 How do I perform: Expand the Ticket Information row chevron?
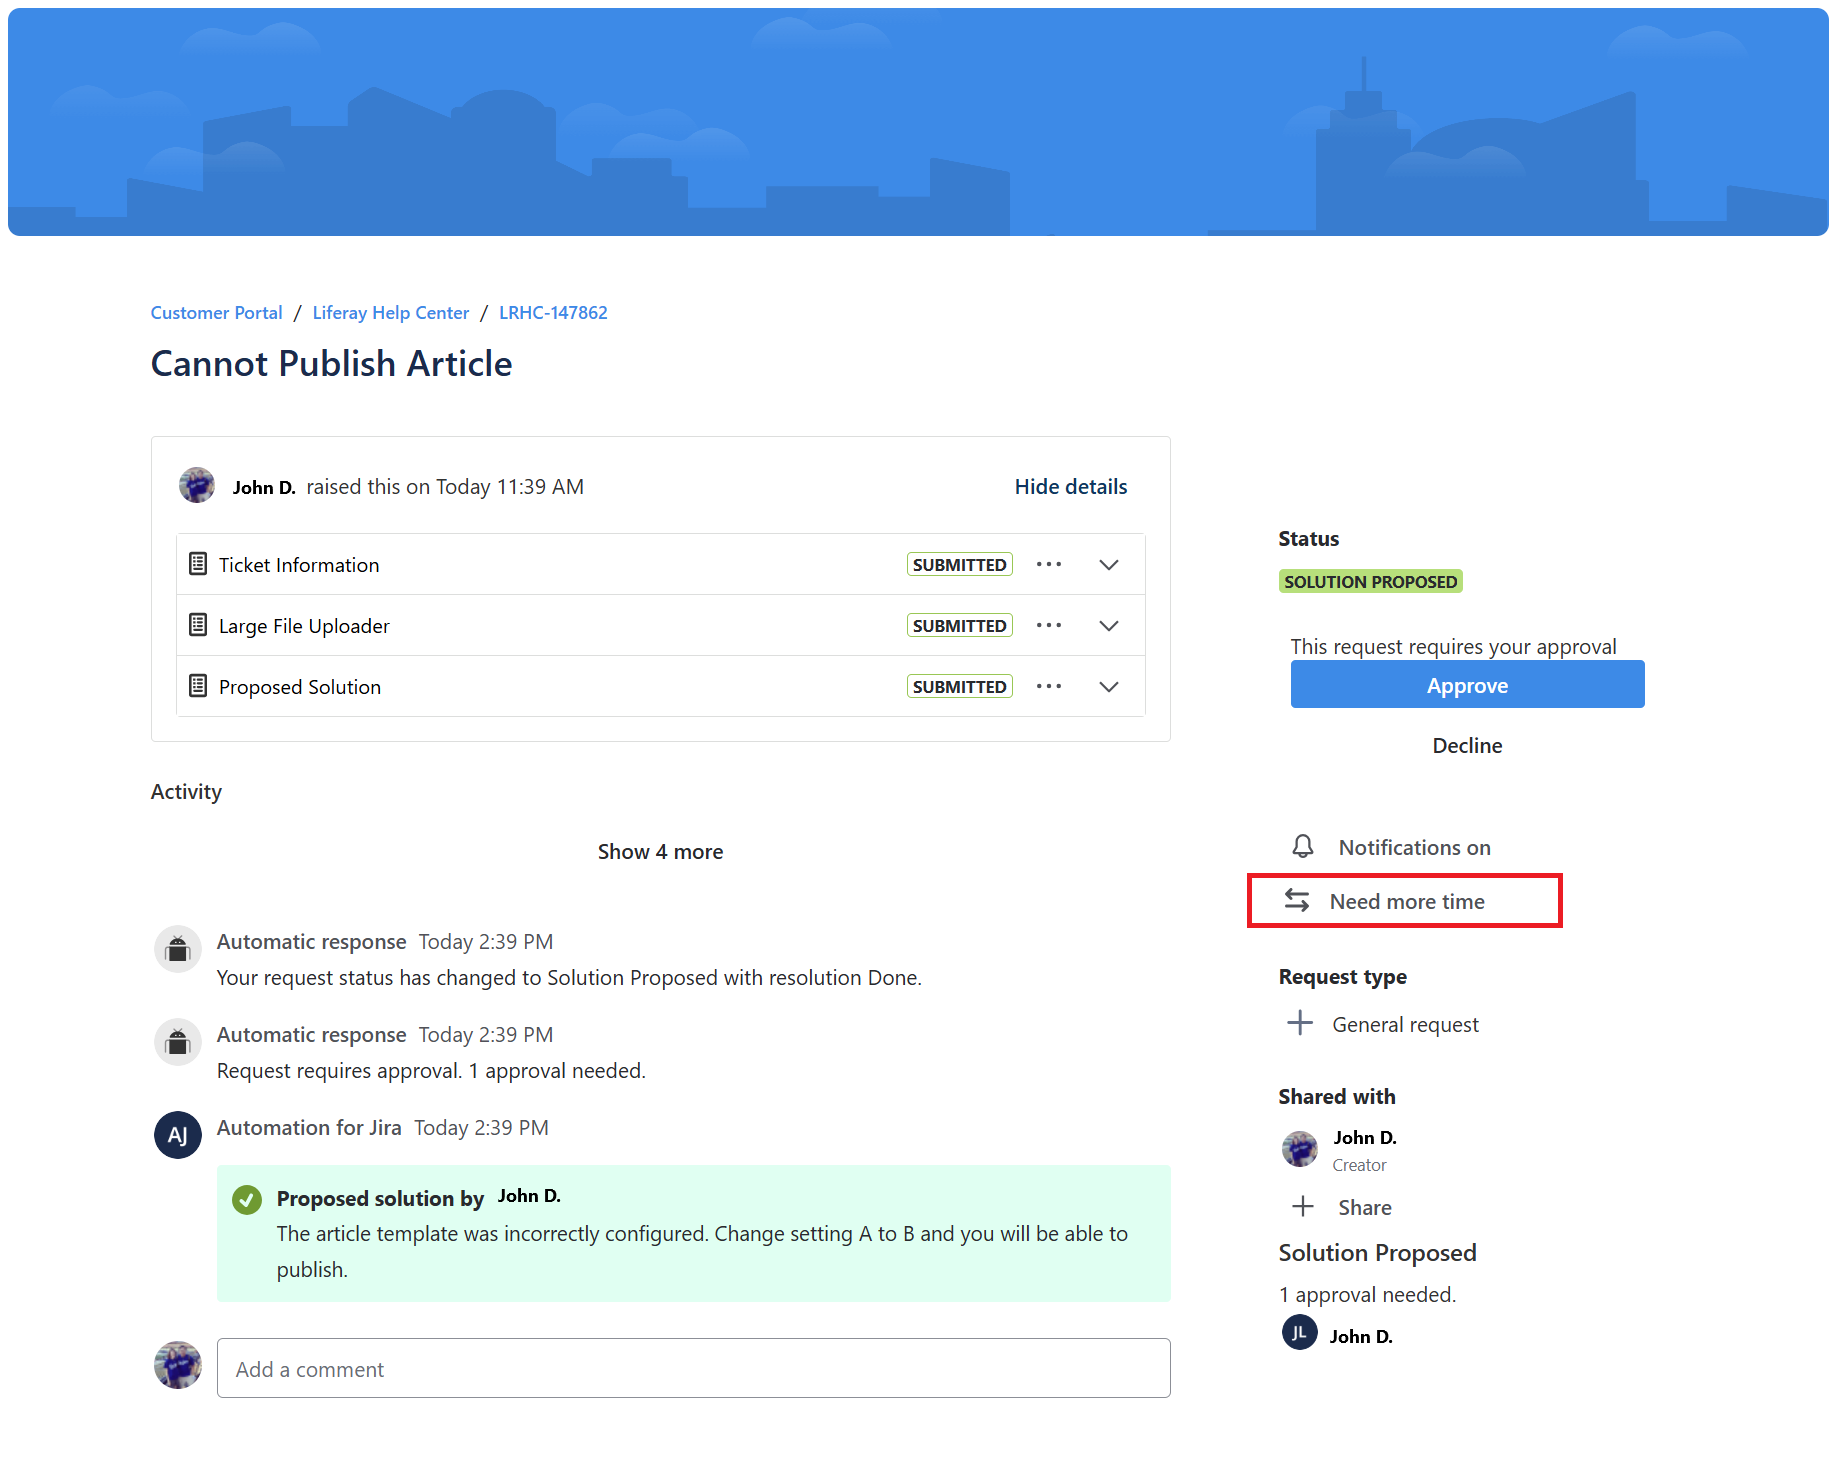pos(1108,565)
